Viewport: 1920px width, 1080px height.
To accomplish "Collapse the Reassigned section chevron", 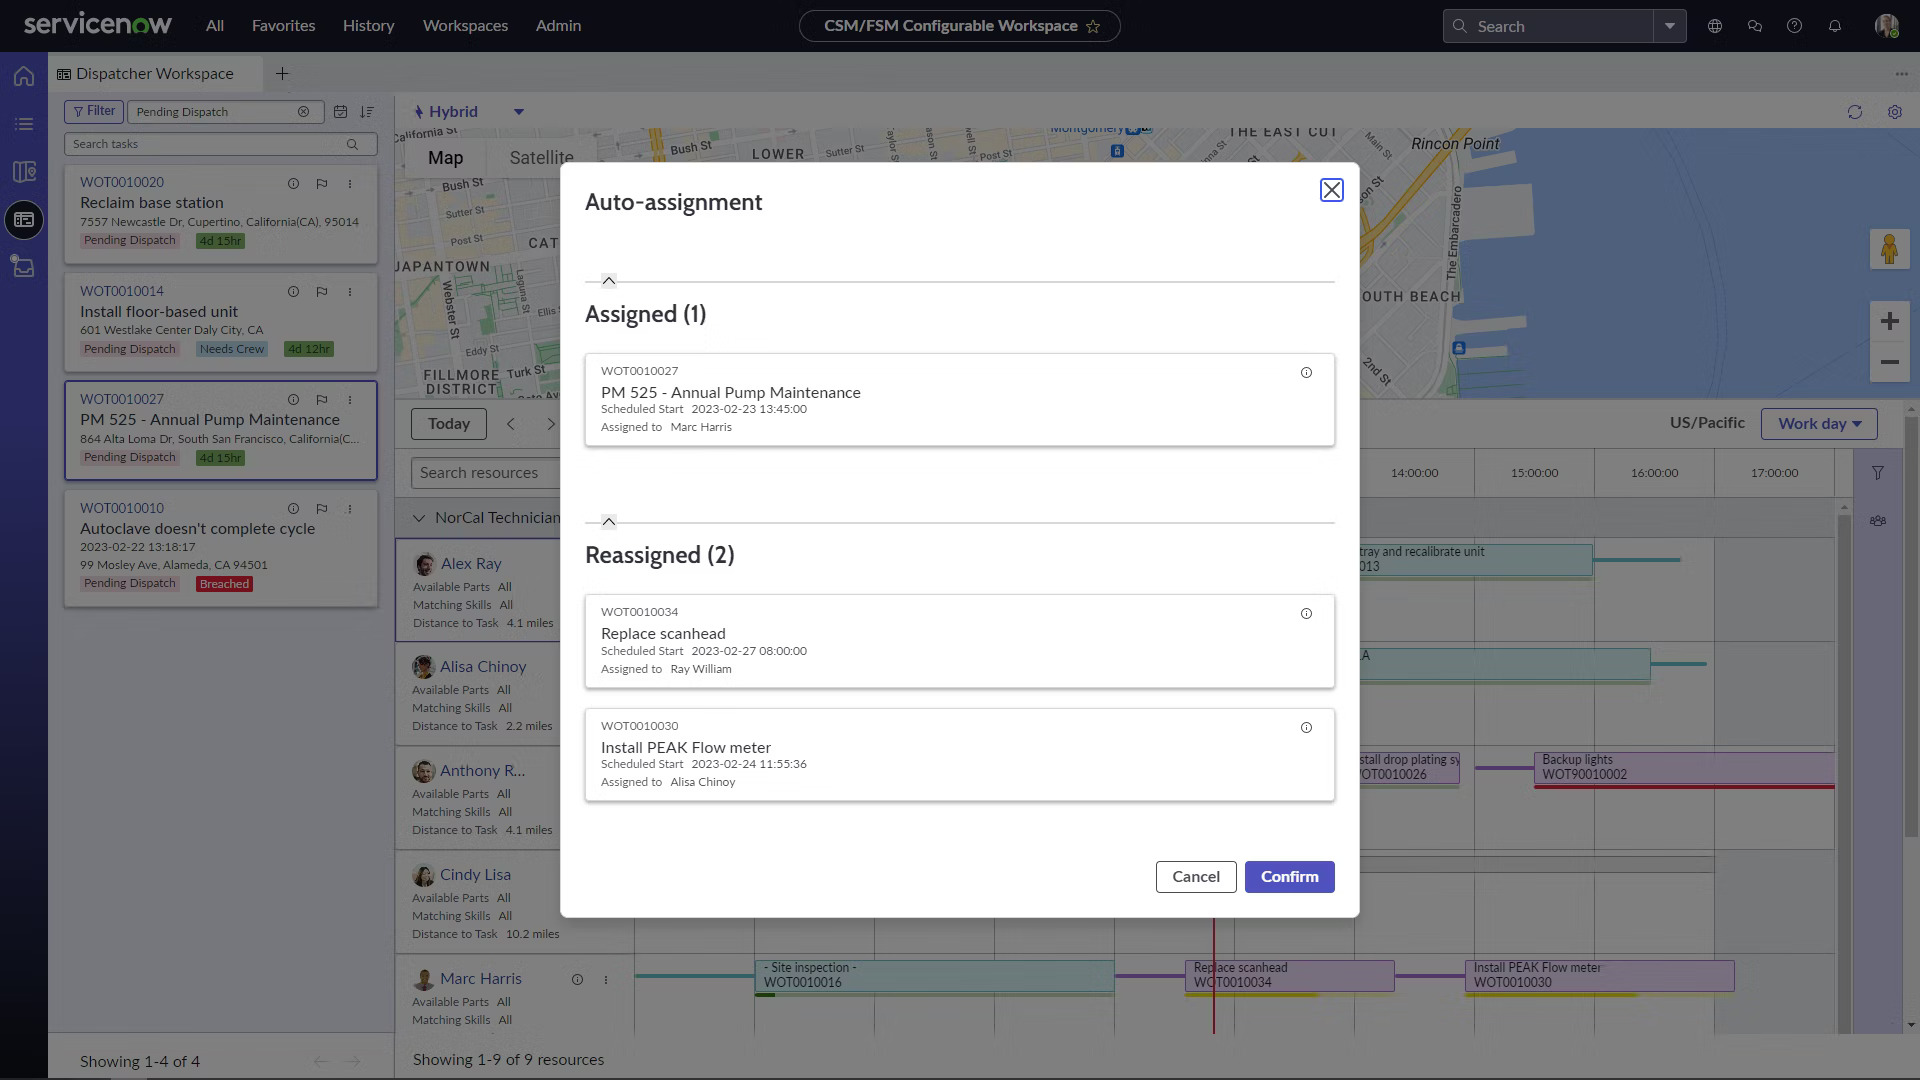I will (x=608, y=521).
